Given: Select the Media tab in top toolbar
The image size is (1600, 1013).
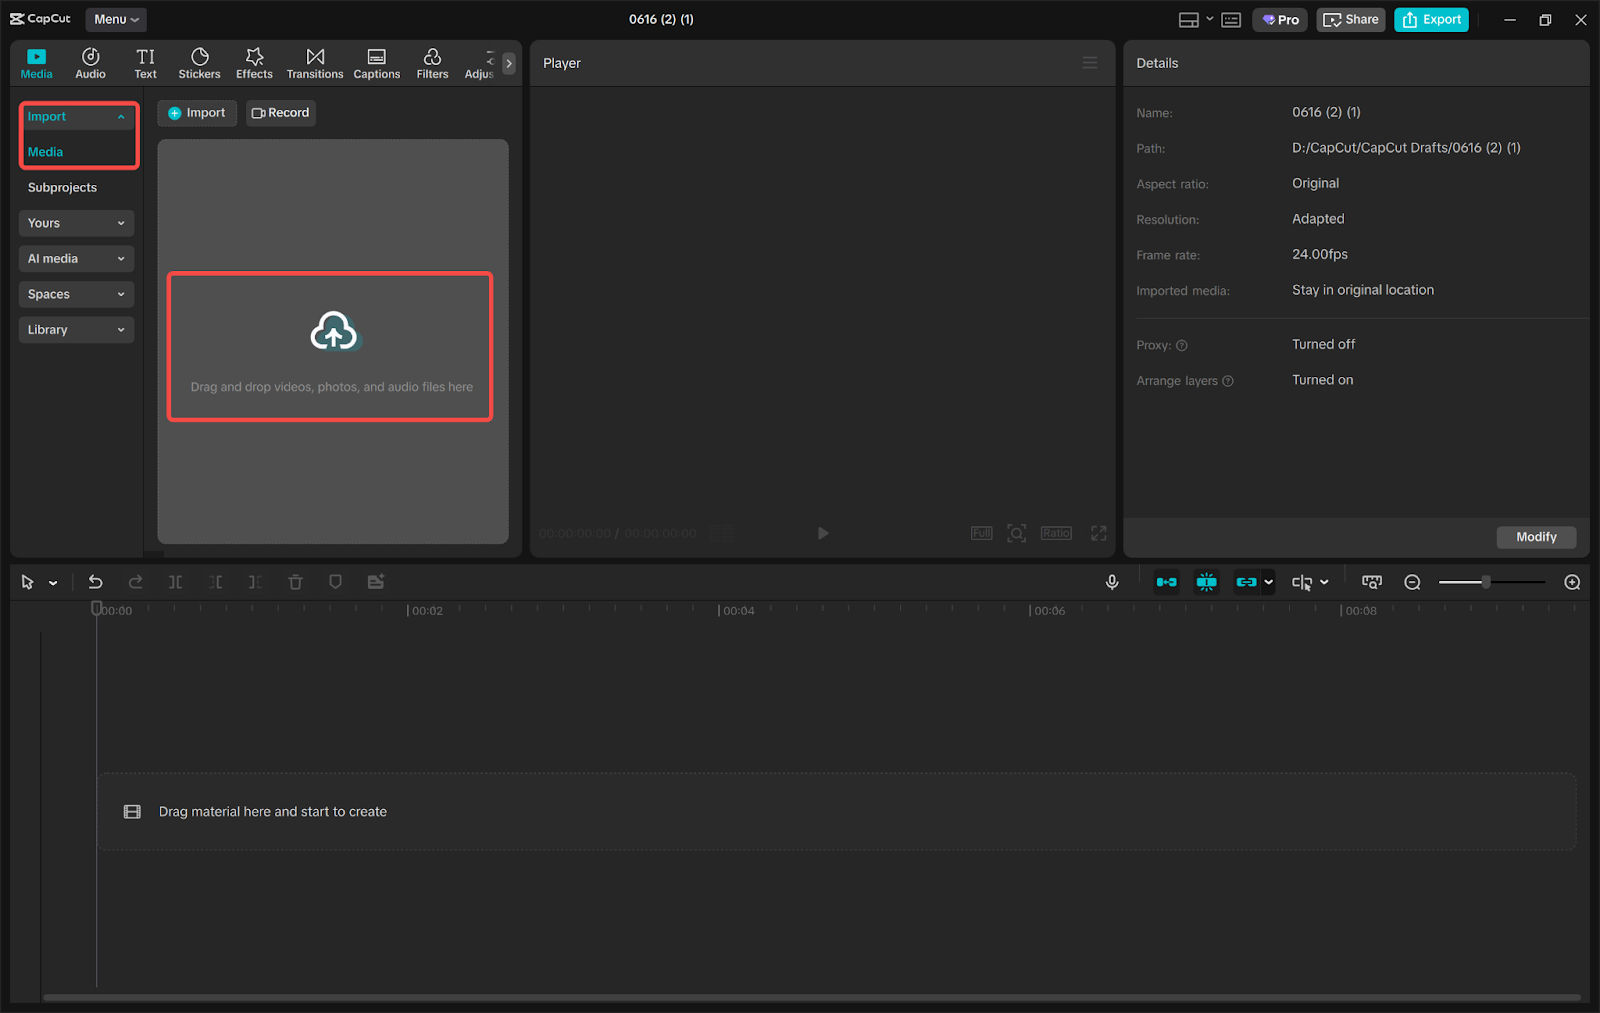Looking at the screenshot, I should [36, 63].
